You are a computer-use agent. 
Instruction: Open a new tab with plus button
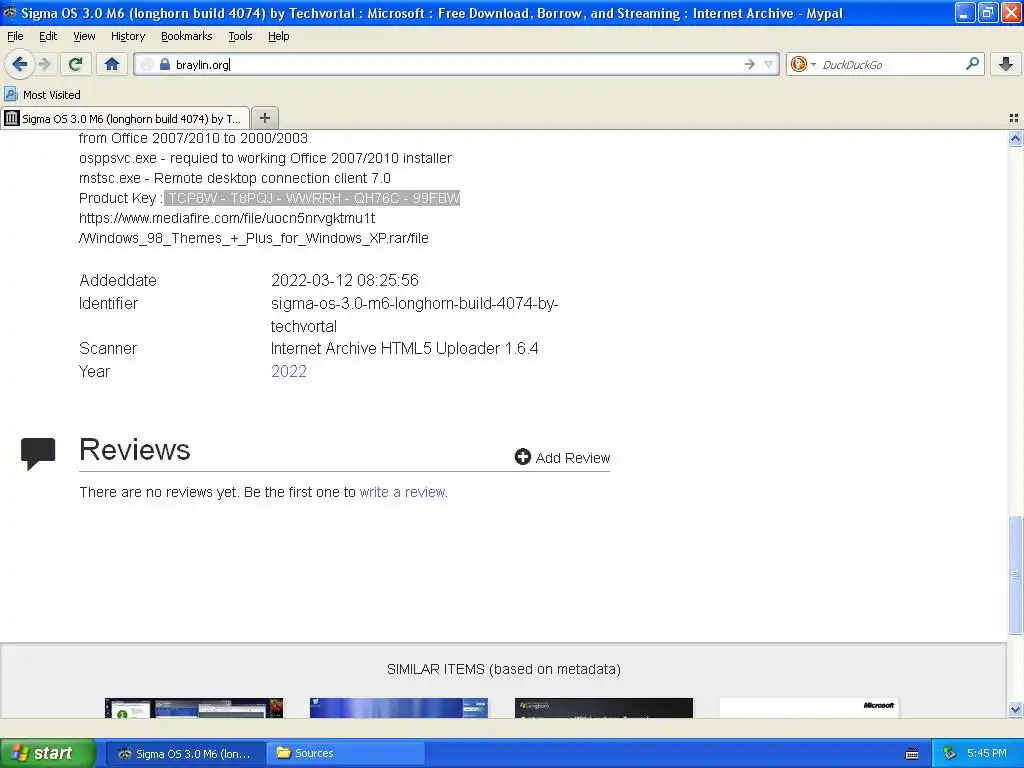point(264,118)
